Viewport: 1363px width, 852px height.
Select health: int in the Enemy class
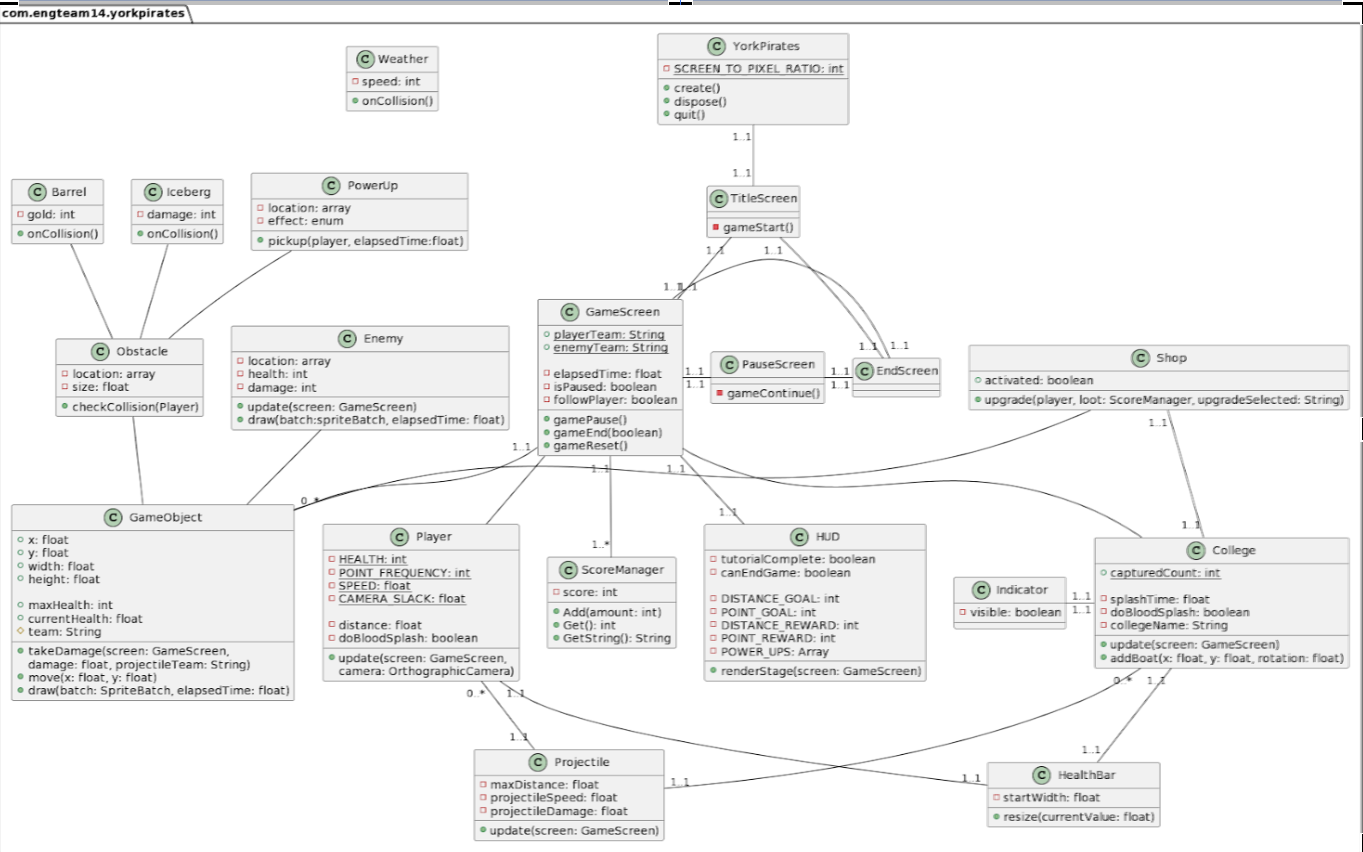[278, 374]
